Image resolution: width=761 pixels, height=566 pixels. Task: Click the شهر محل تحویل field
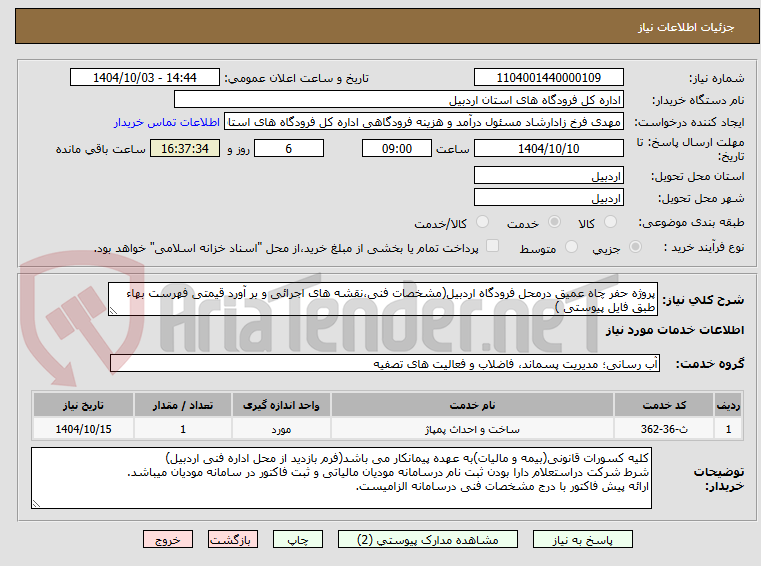(x=548, y=198)
